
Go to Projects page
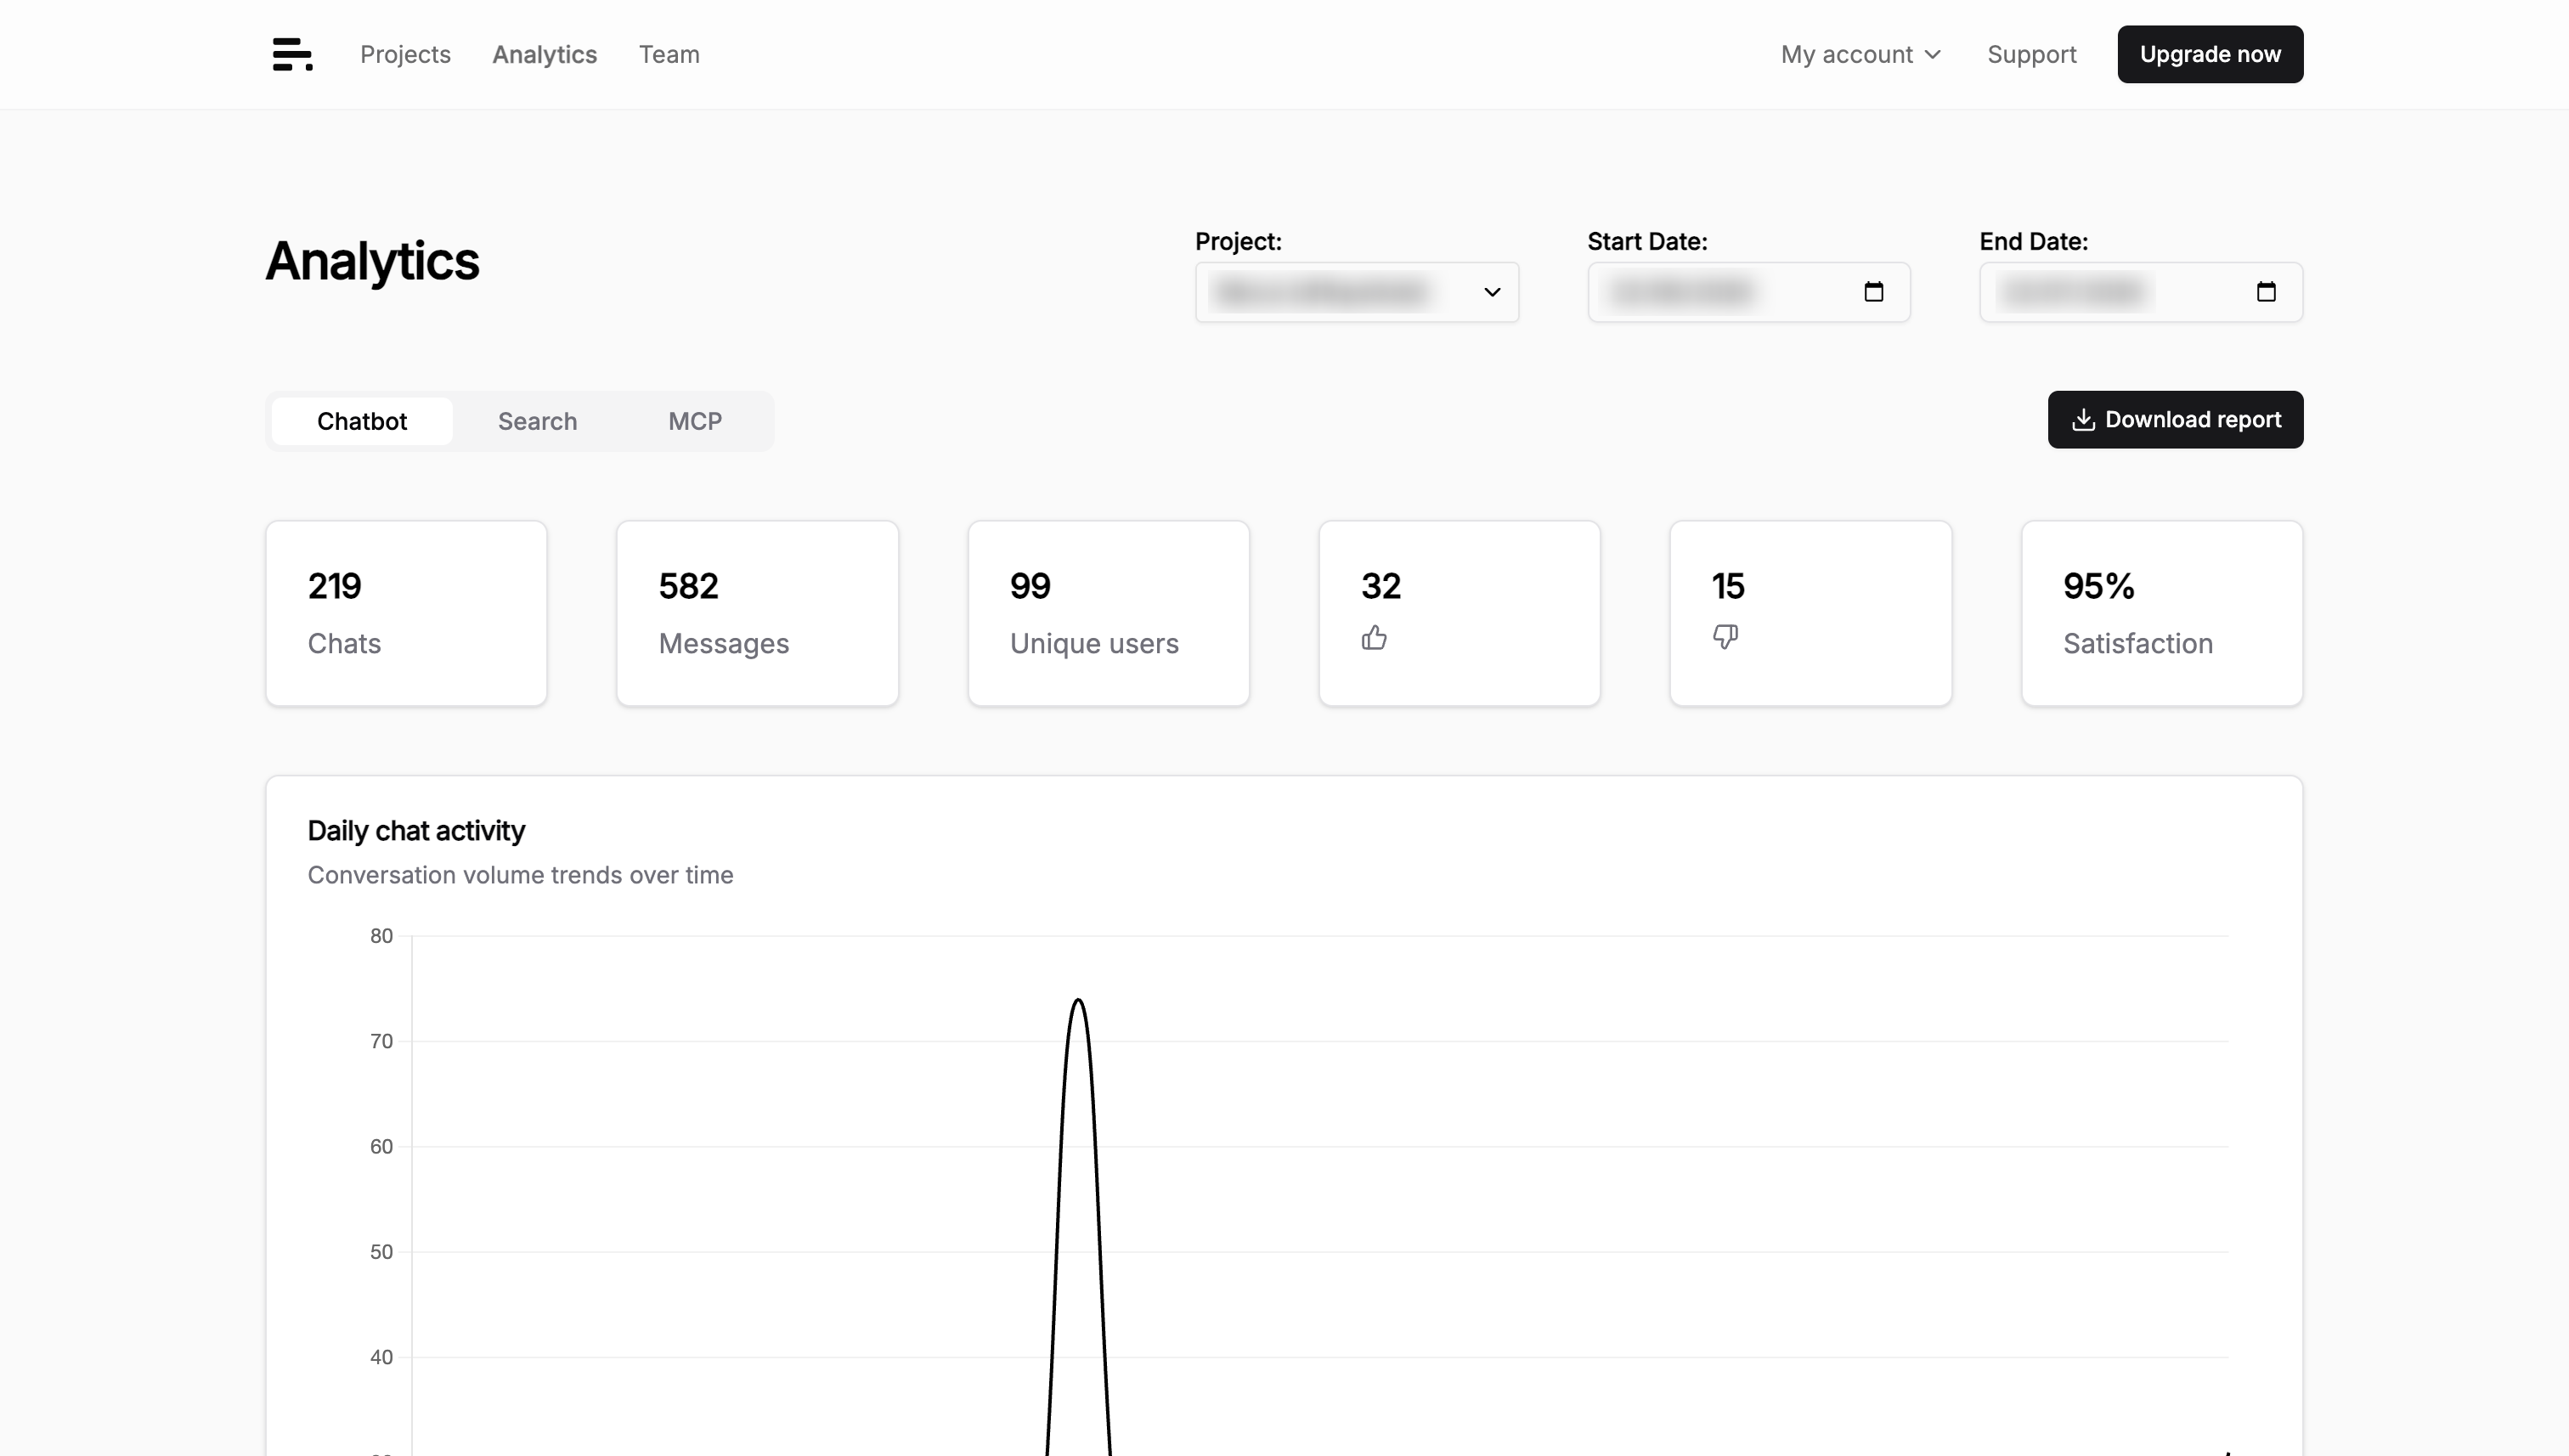pos(405,54)
